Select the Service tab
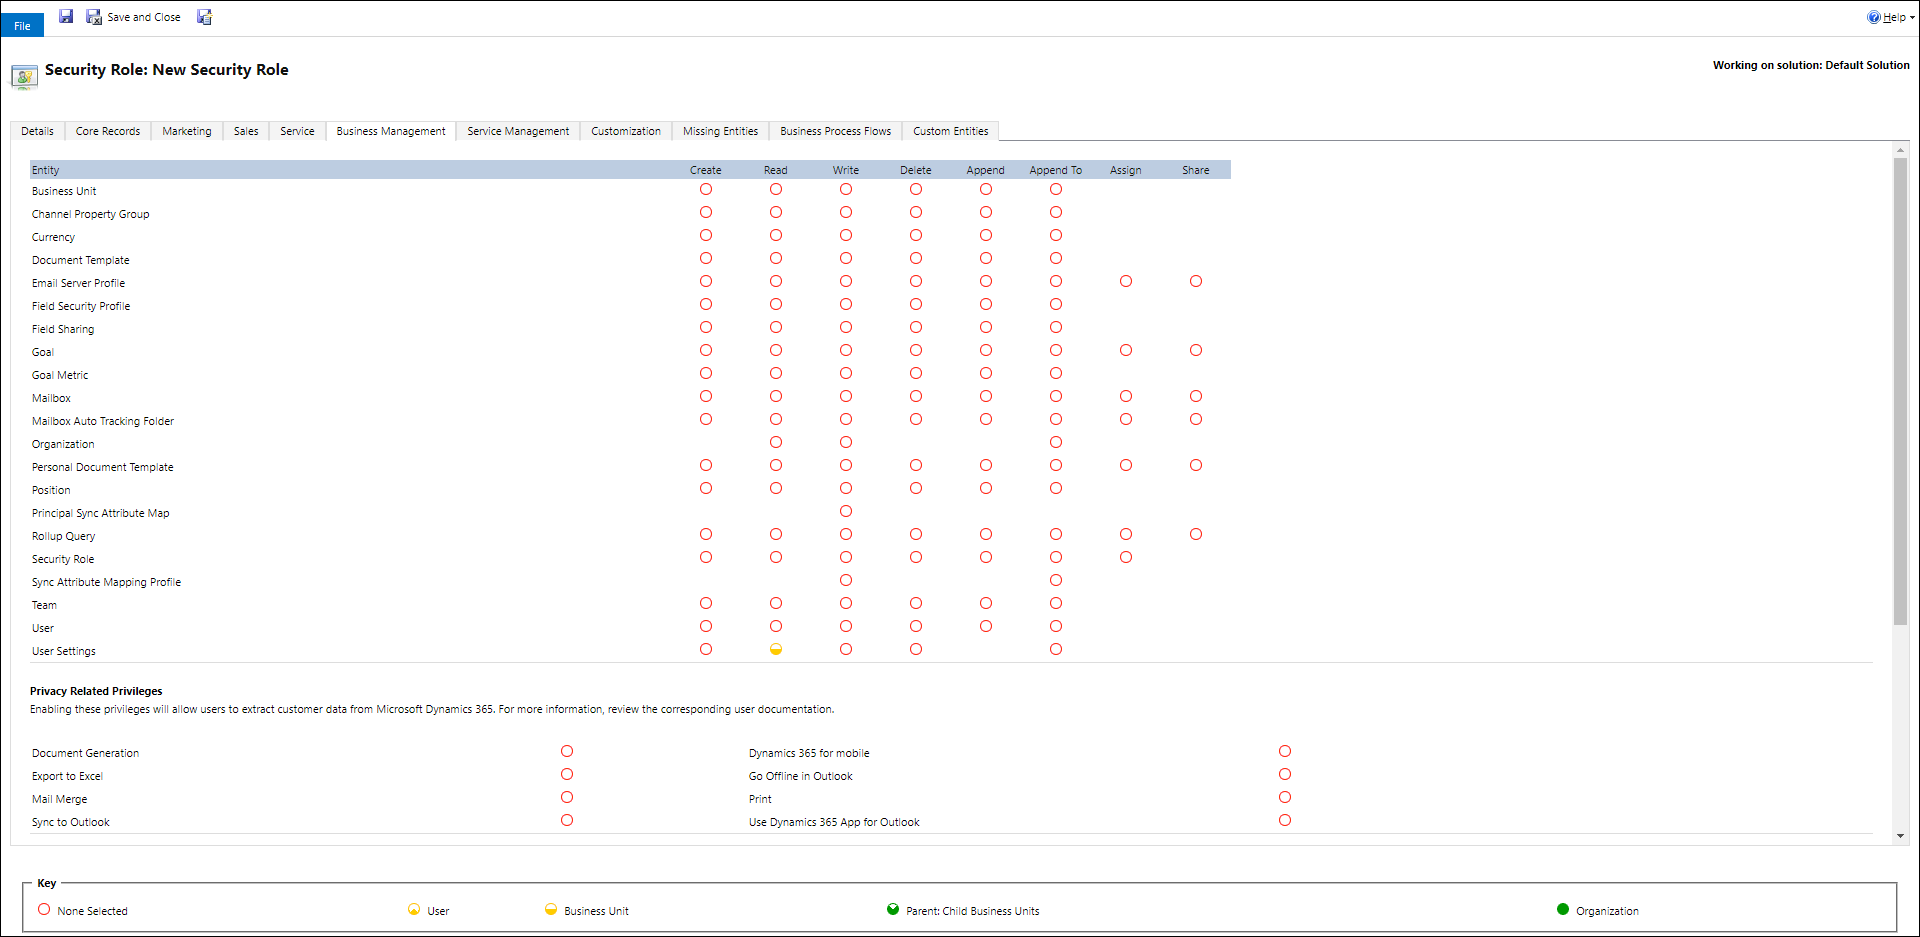The width and height of the screenshot is (1920, 937). click(297, 131)
